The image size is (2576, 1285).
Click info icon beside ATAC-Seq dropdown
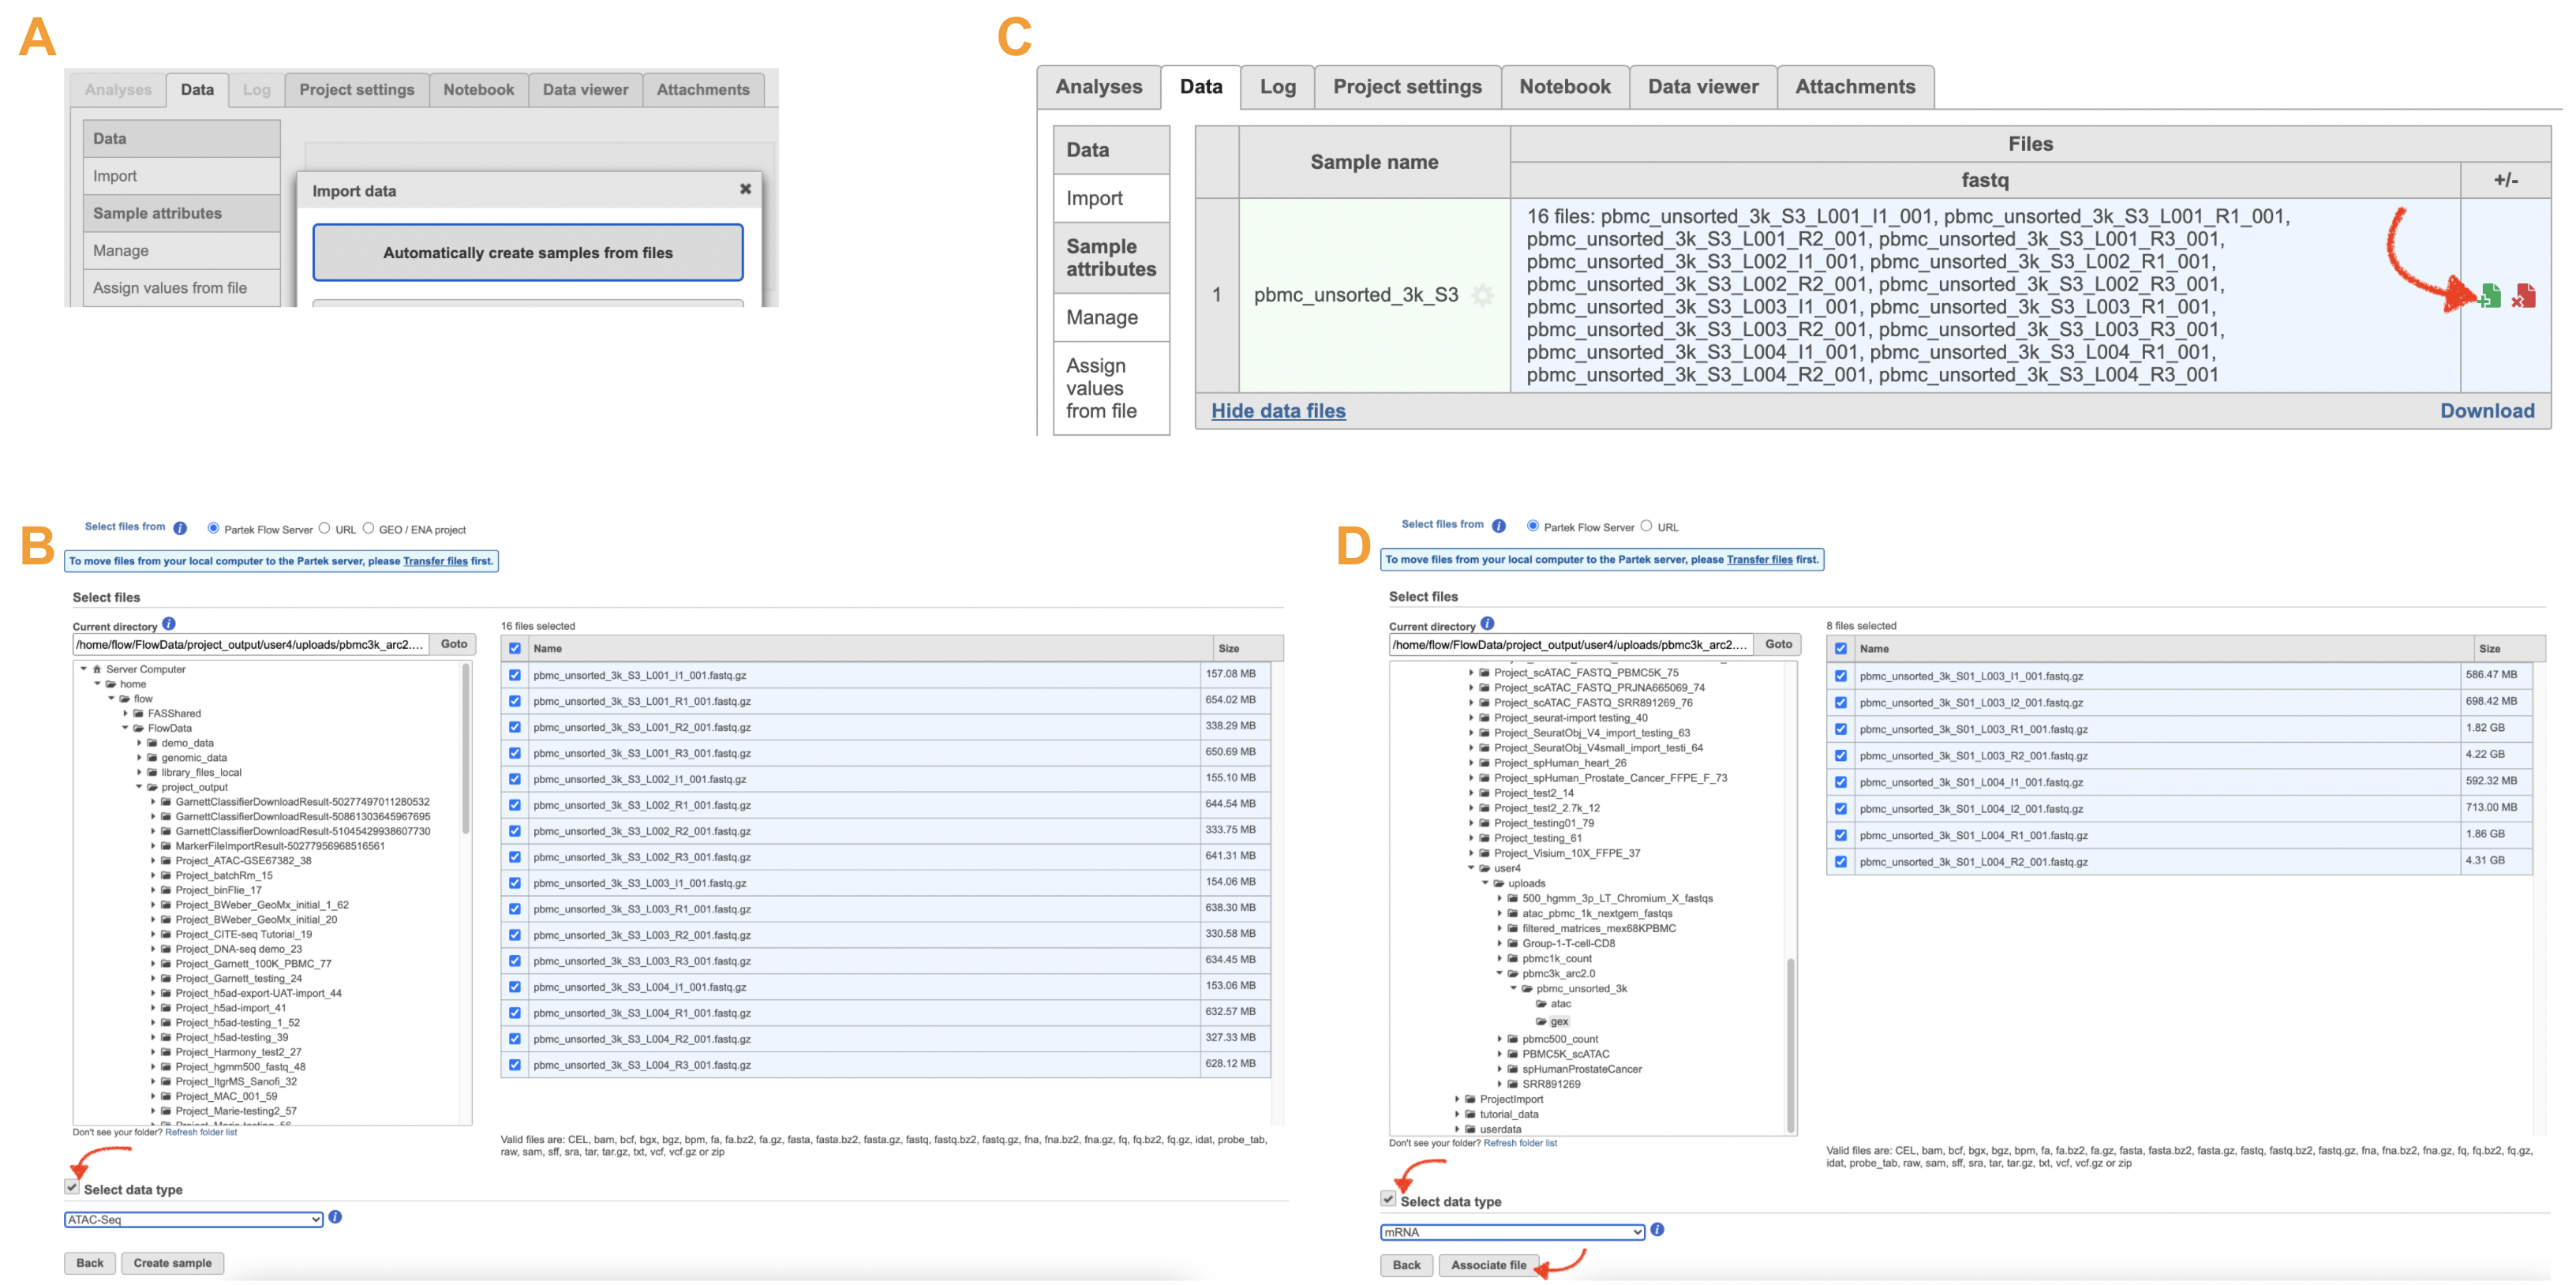point(335,1218)
